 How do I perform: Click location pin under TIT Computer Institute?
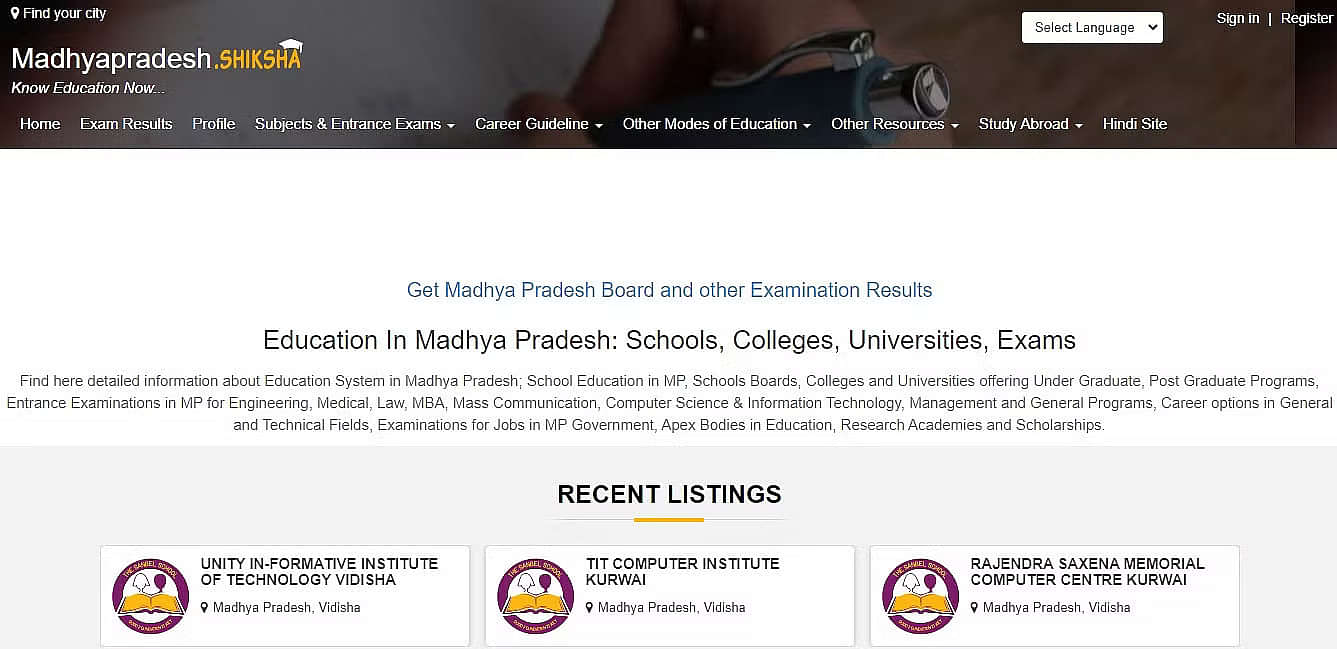point(590,607)
